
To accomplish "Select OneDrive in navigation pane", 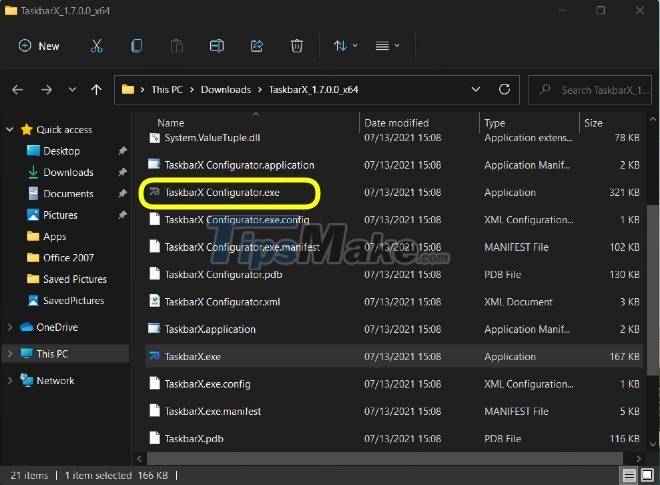I will [x=57, y=327].
